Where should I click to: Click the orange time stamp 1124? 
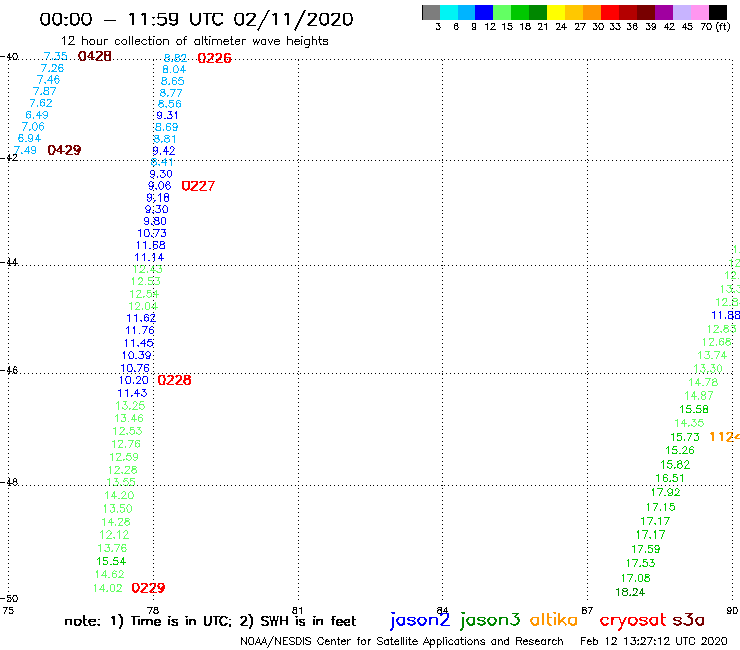[x=724, y=437]
